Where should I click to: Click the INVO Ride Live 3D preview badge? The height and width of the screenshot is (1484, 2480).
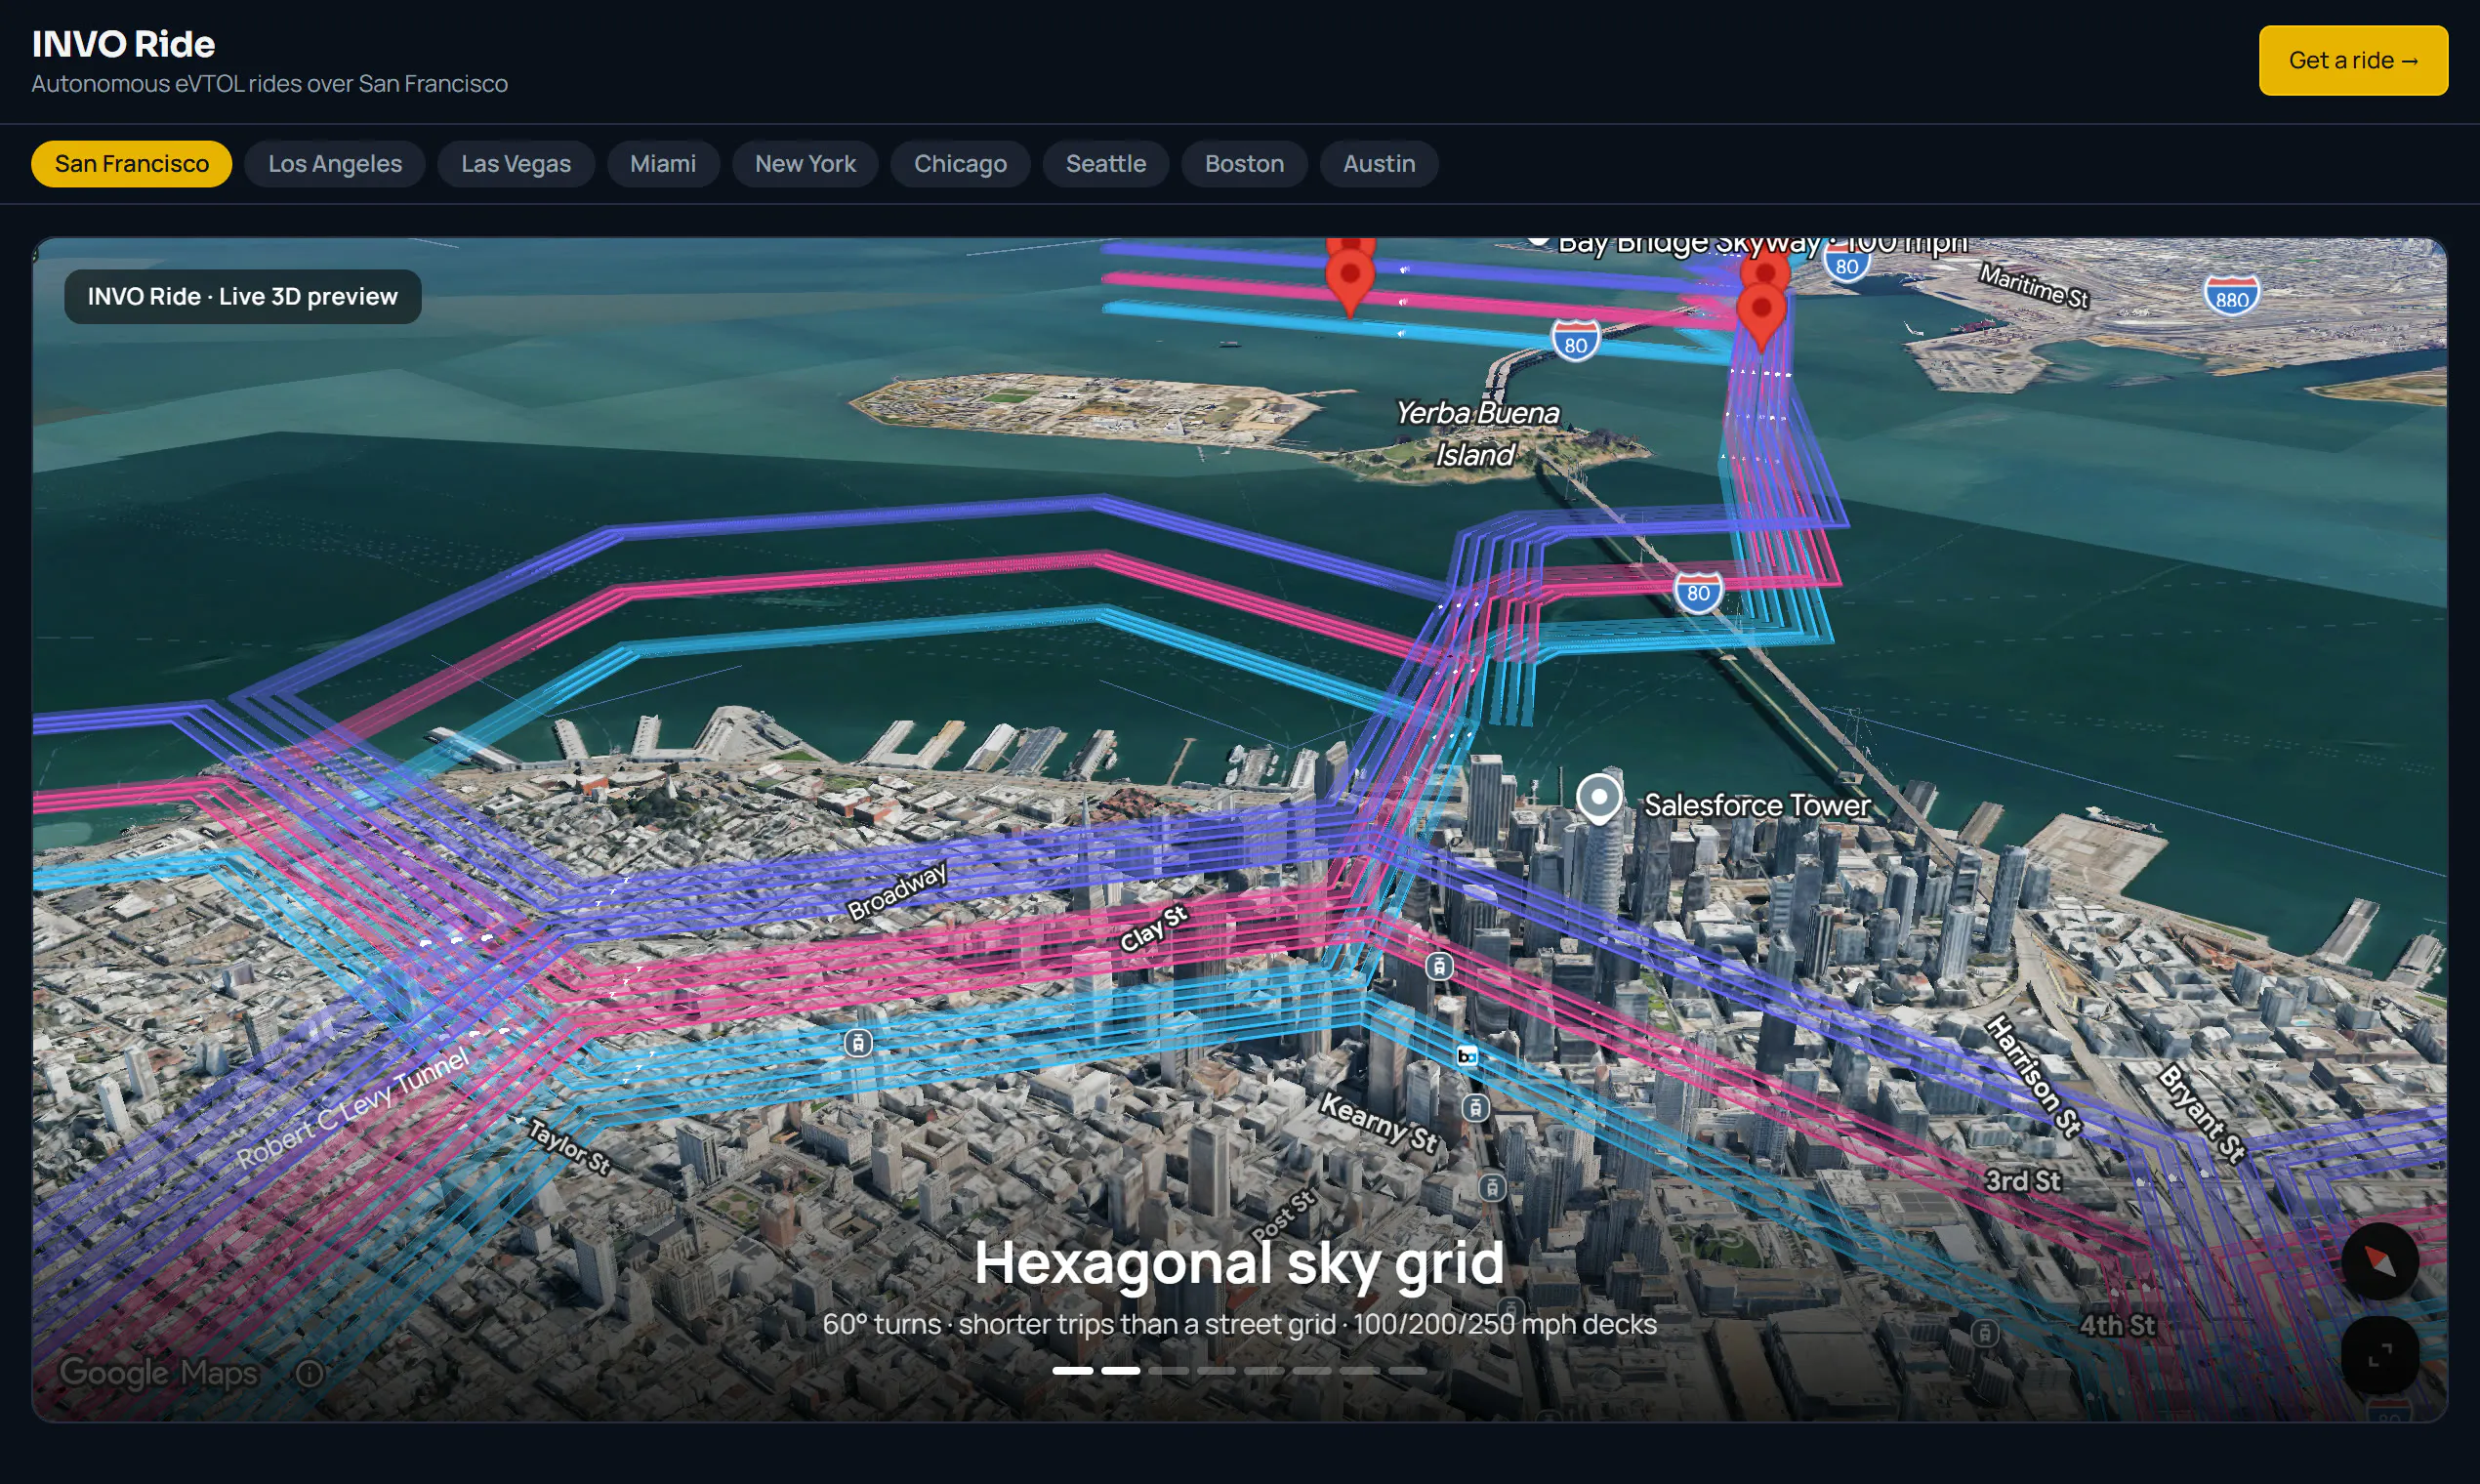[243, 297]
